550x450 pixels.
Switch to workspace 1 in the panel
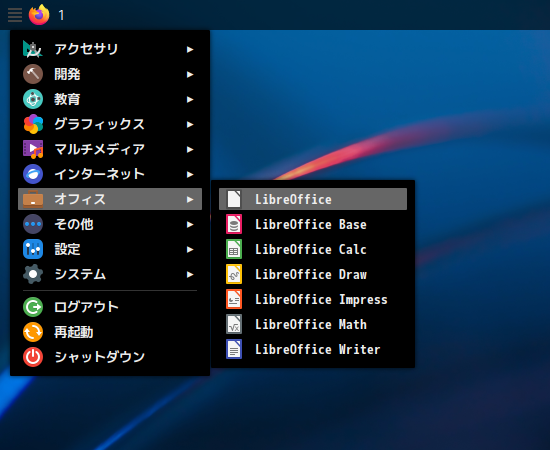61,15
